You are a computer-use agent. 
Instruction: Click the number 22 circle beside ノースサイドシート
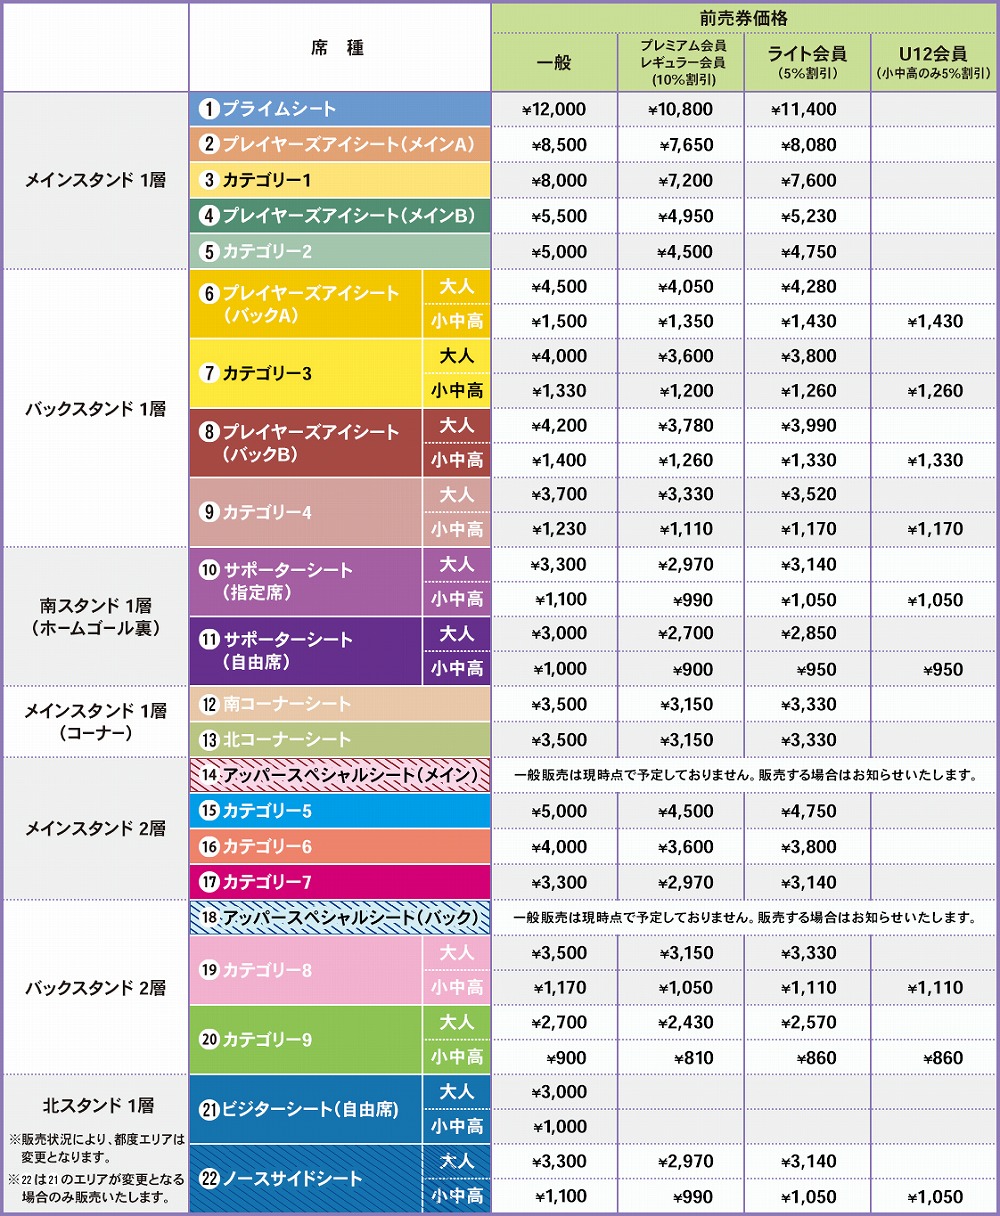point(209,1179)
